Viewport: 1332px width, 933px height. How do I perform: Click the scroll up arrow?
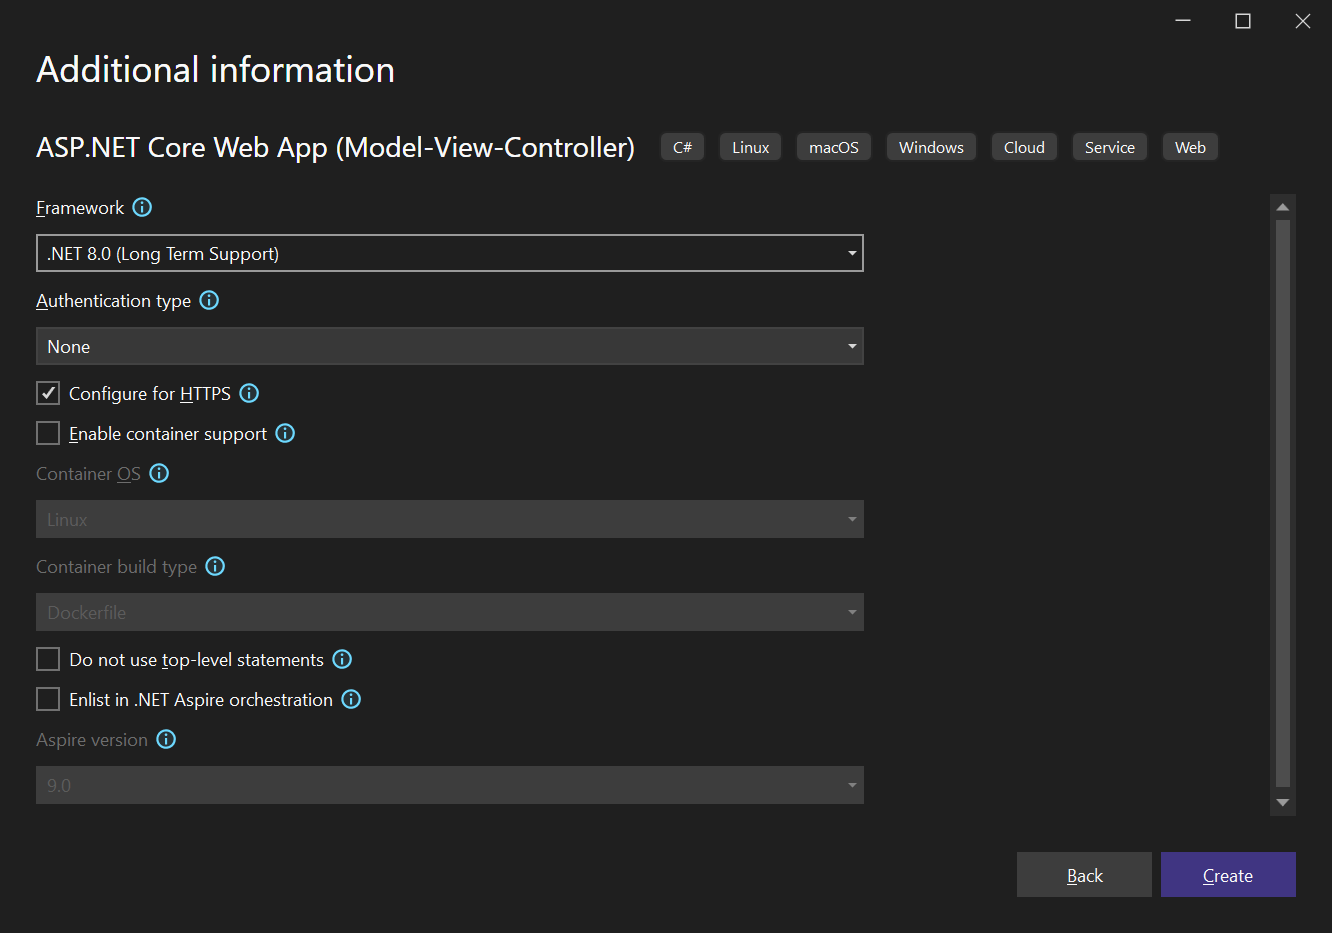click(x=1282, y=207)
